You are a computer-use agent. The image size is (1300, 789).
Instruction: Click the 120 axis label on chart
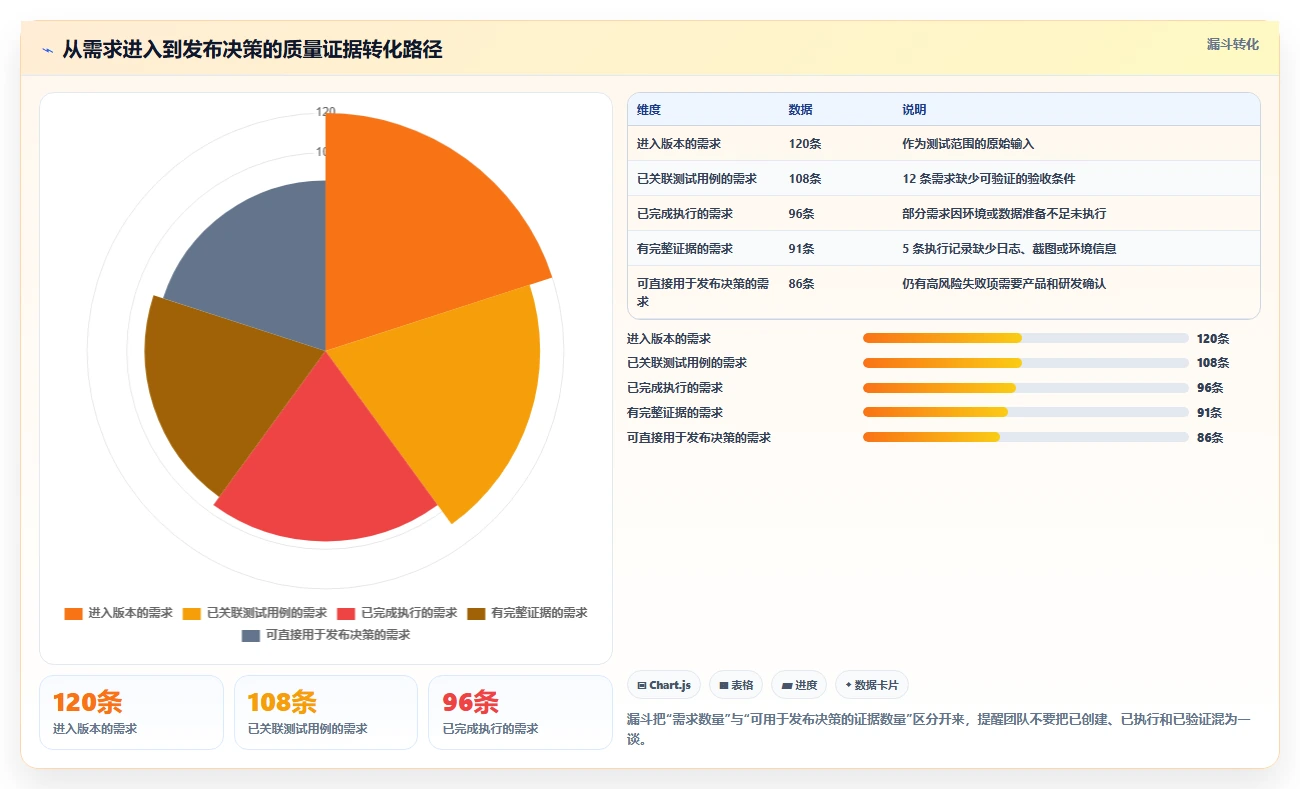coord(326,112)
